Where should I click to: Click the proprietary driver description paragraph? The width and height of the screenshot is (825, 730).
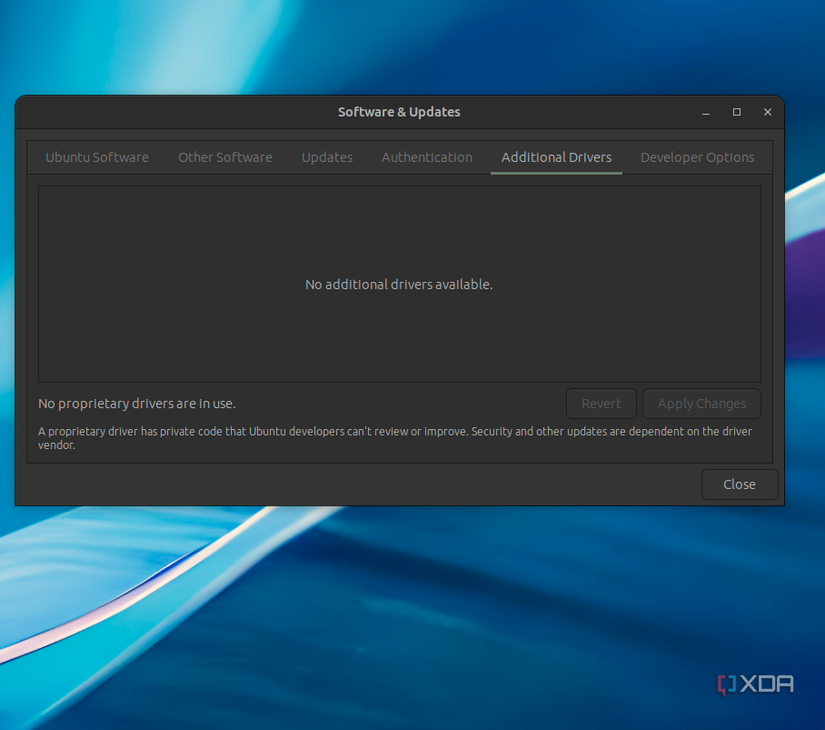tap(395, 438)
